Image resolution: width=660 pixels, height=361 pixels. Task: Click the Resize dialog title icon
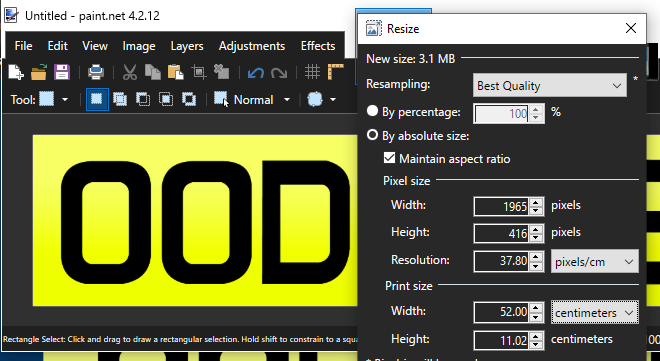coord(373,28)
